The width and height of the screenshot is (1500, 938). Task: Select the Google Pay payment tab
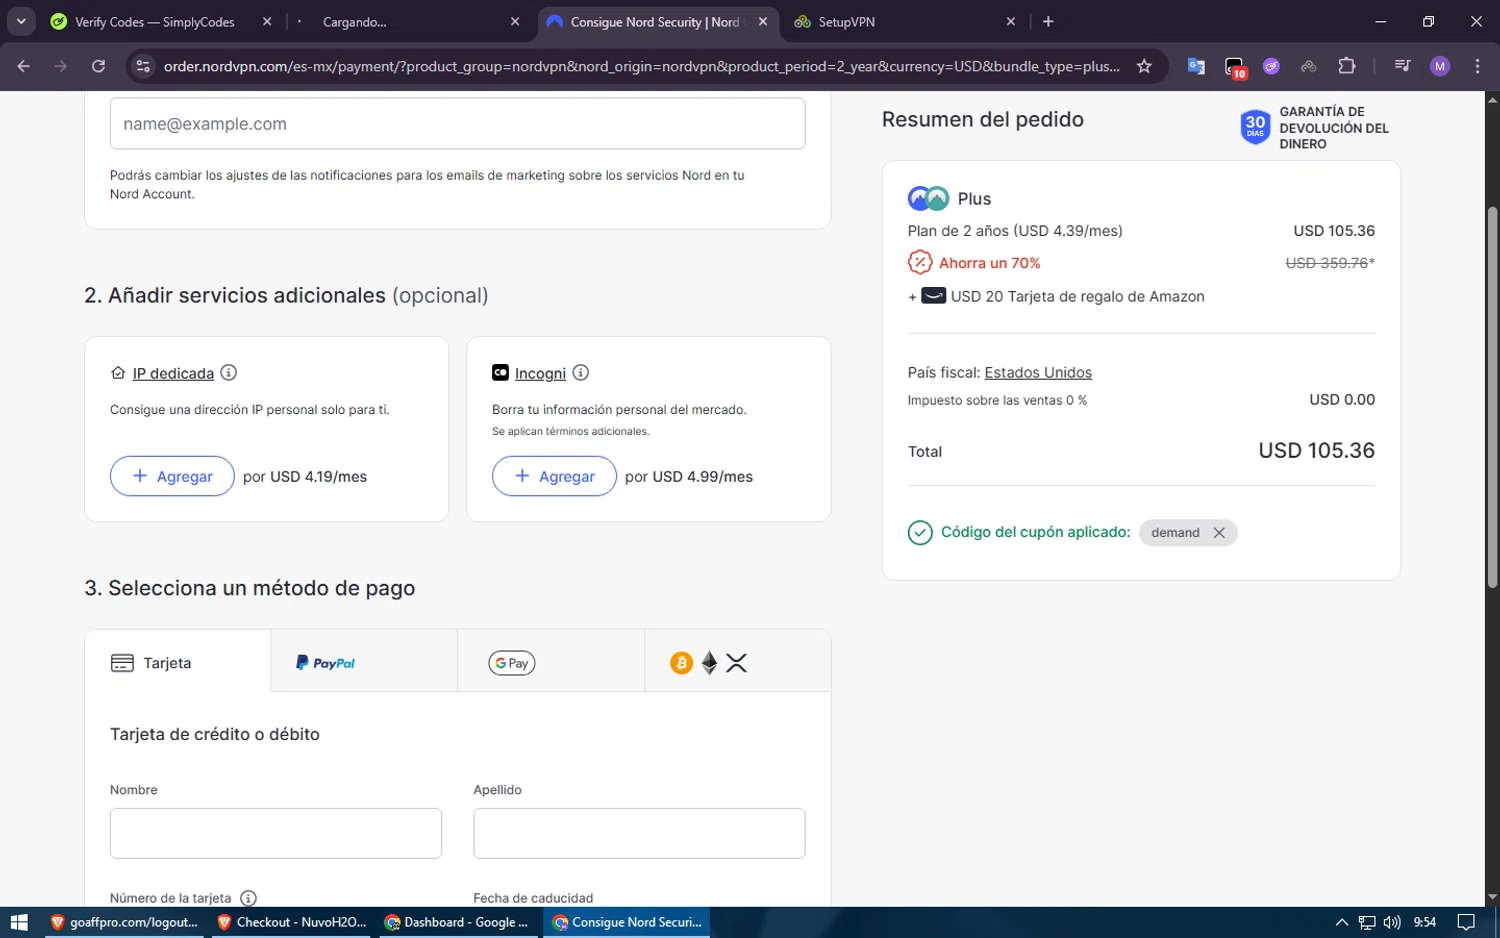tap(551, 661)
